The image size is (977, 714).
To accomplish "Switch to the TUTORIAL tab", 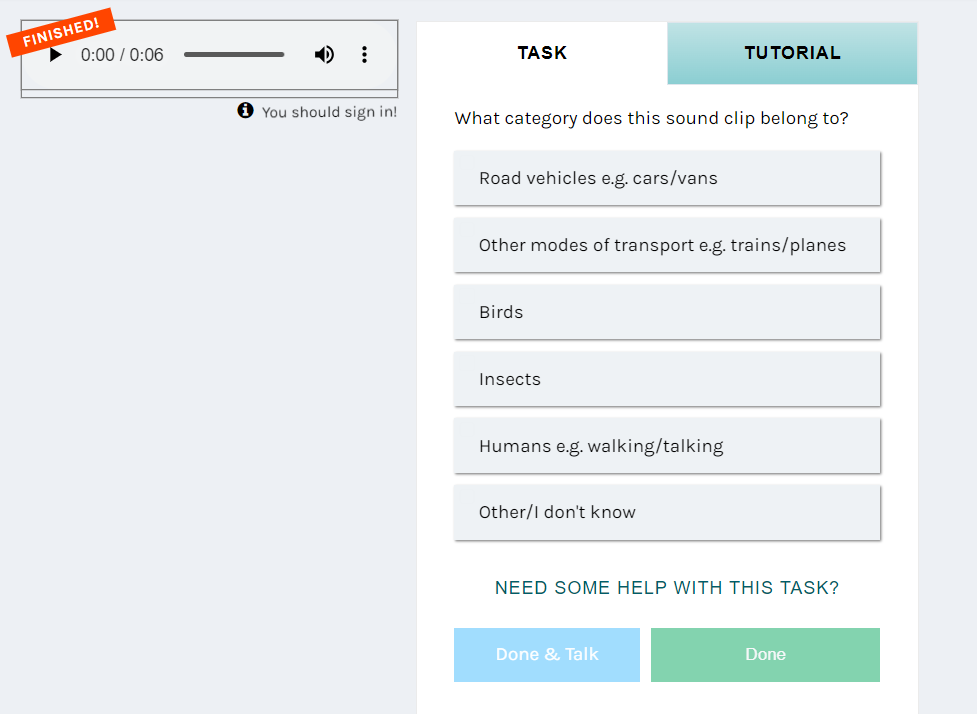I will coord(792,53).
